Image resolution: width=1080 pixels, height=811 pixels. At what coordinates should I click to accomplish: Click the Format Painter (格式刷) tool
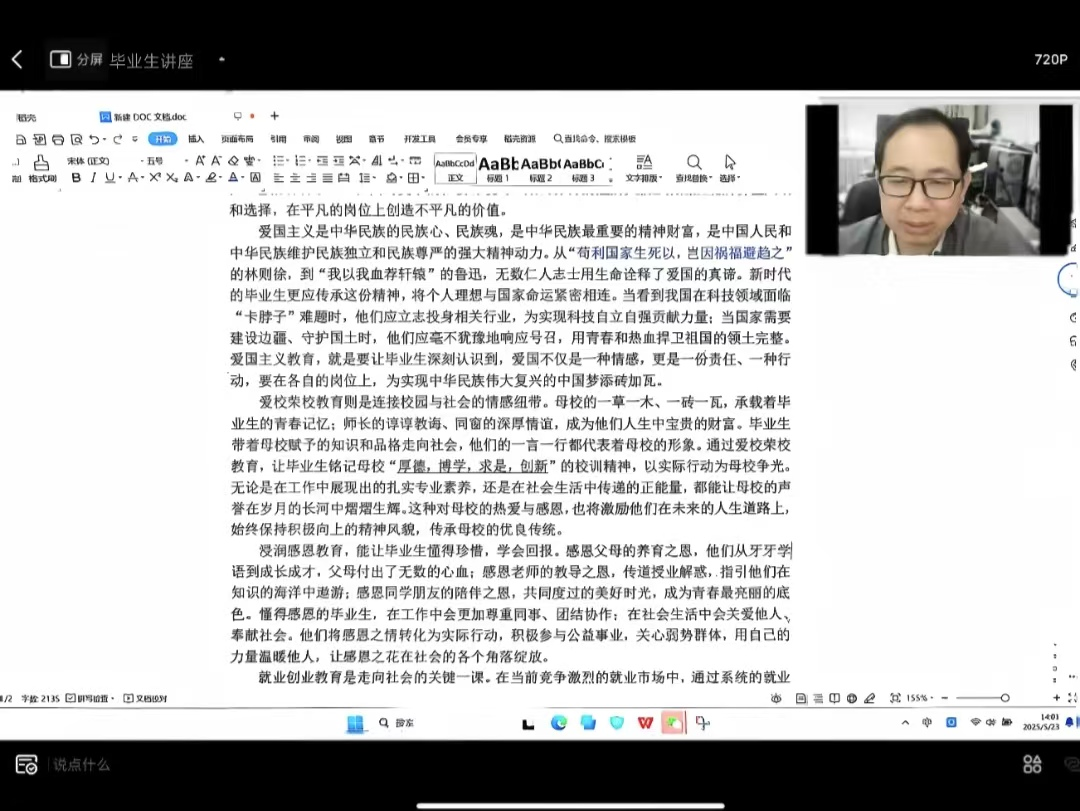click(x=42, y=170)
